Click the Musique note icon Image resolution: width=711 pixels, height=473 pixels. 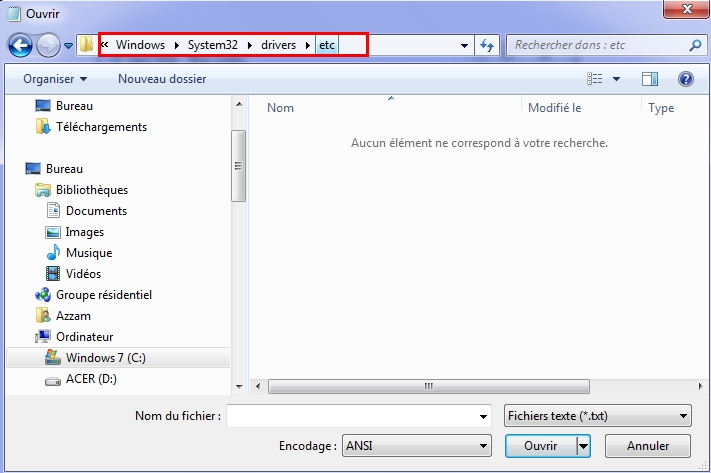point(53,252)
